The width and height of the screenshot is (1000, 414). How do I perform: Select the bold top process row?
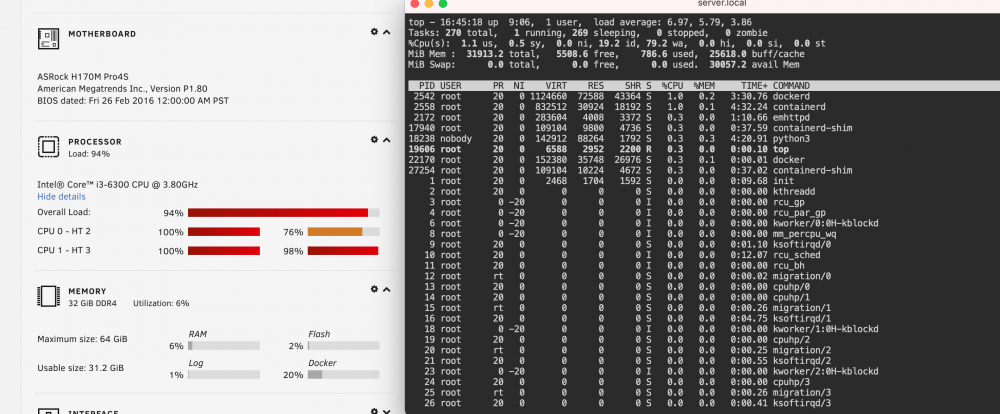tap(702, 149)
